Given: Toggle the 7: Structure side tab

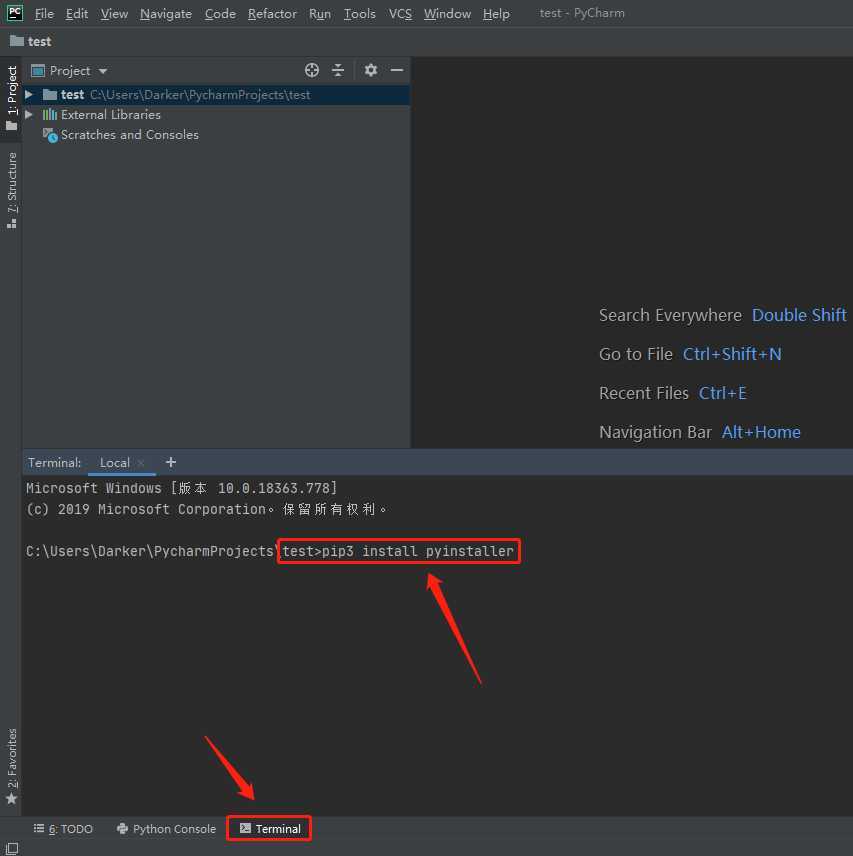Looking at the screenshot, I should tap(11, 191).
